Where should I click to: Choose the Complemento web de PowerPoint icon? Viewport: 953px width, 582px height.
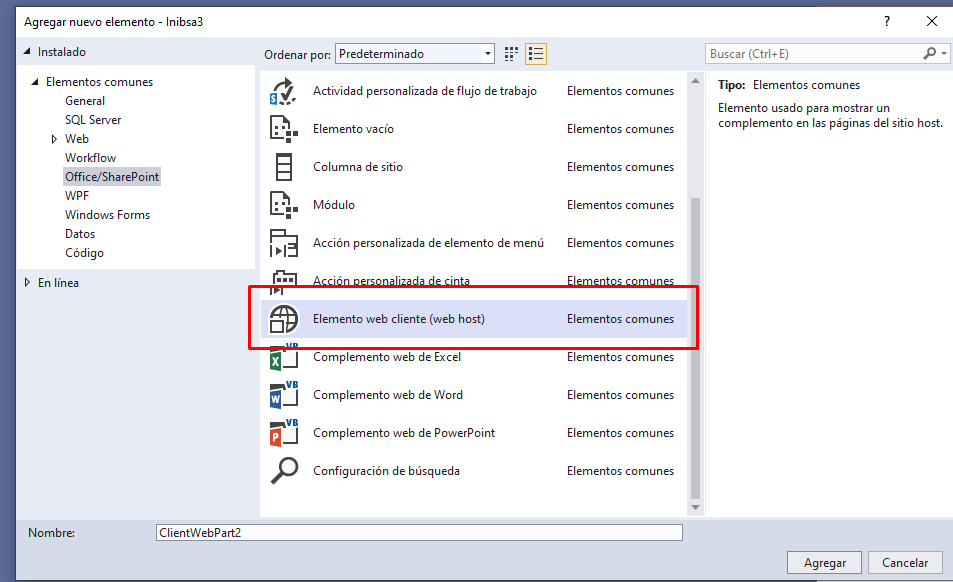click(284, 433)
